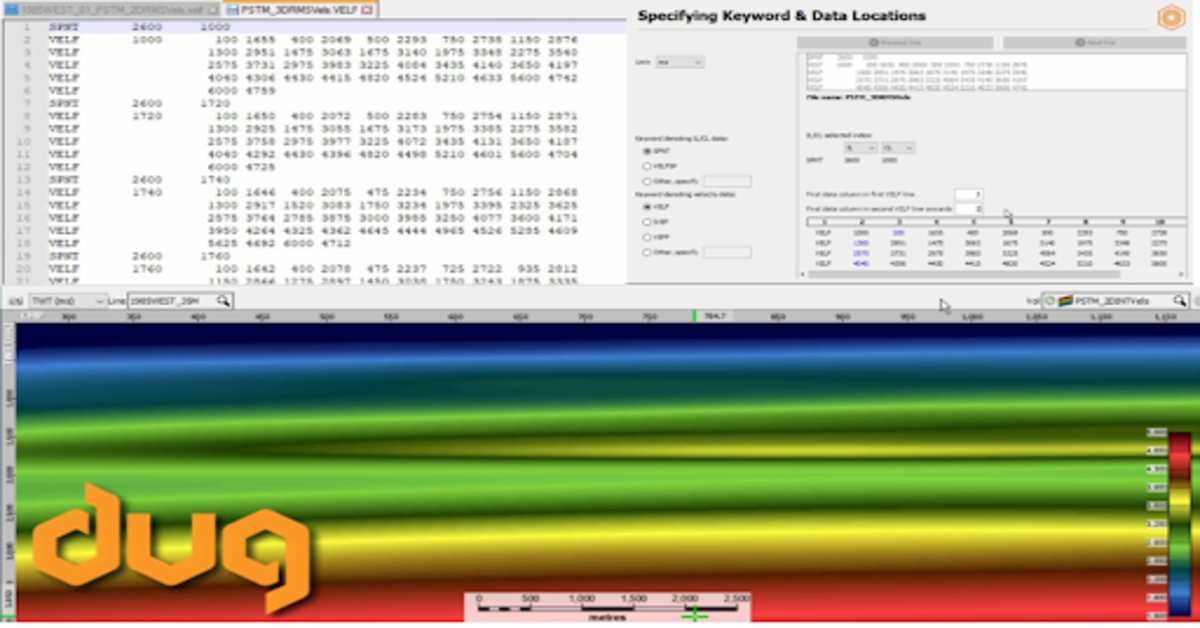1200x628 pixels.
Task: Click the circular icon on Previous line
Action: [875, 43]
